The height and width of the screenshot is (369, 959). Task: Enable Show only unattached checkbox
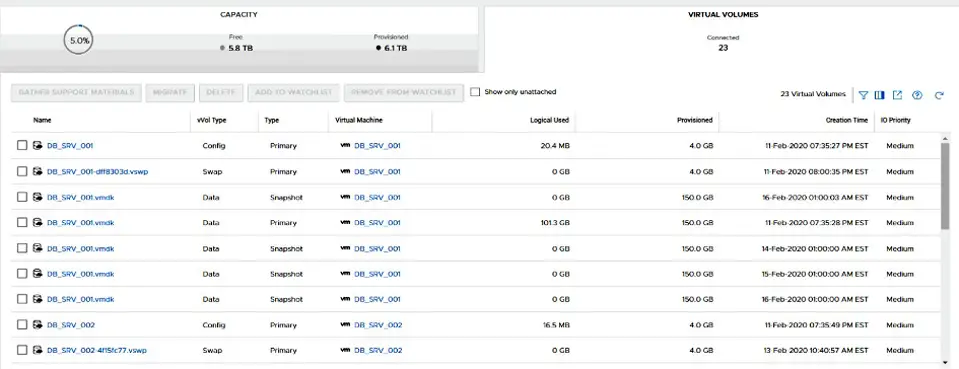tap(475, 92)
